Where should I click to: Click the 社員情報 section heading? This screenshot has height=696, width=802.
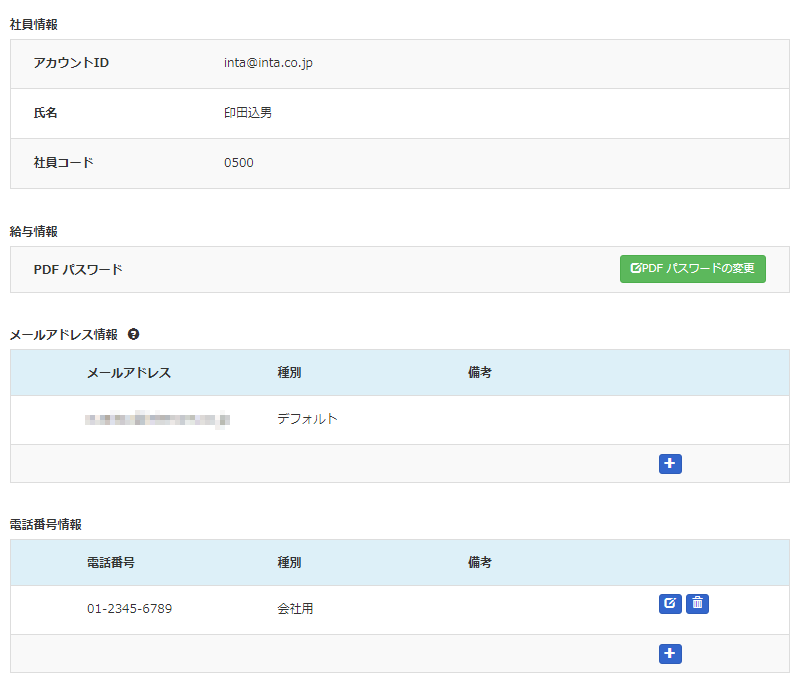[34, 24]
